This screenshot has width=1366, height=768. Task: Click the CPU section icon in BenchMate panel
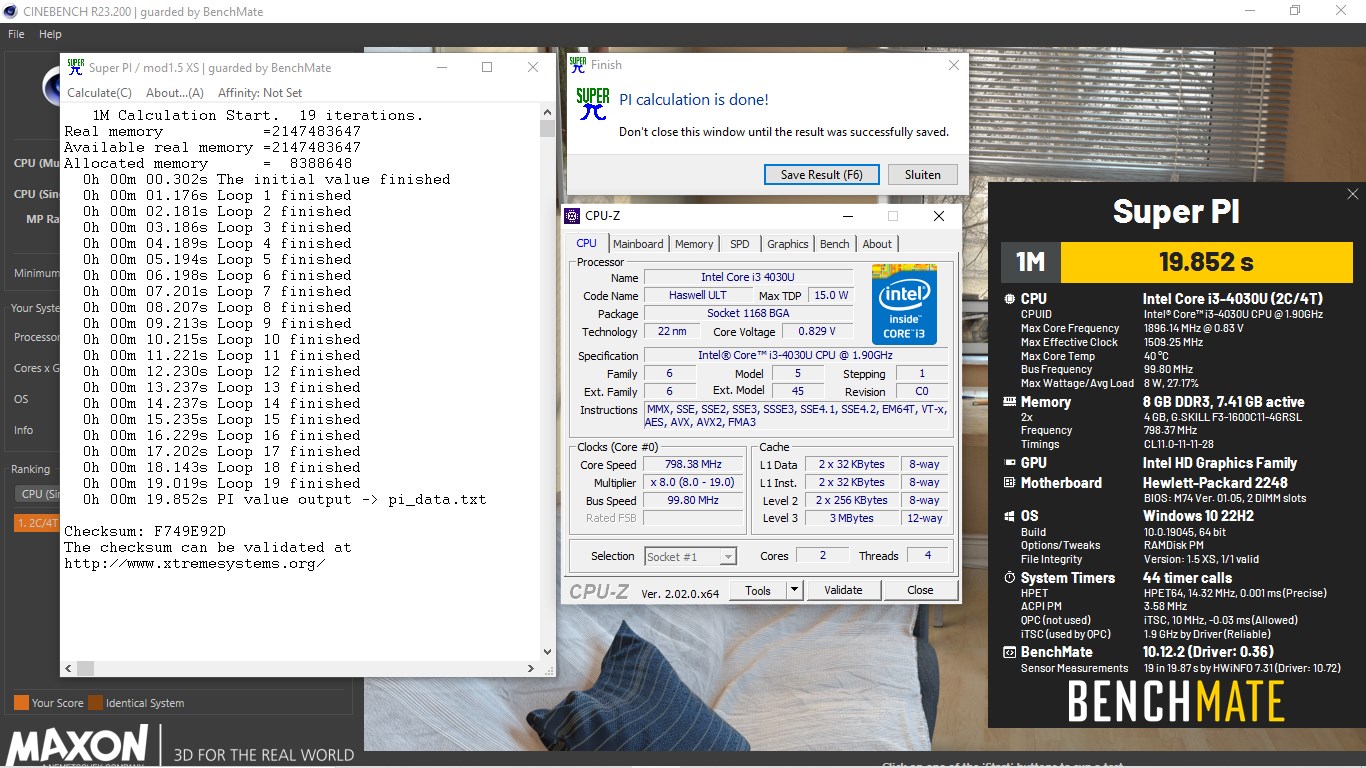(1009, 299)
